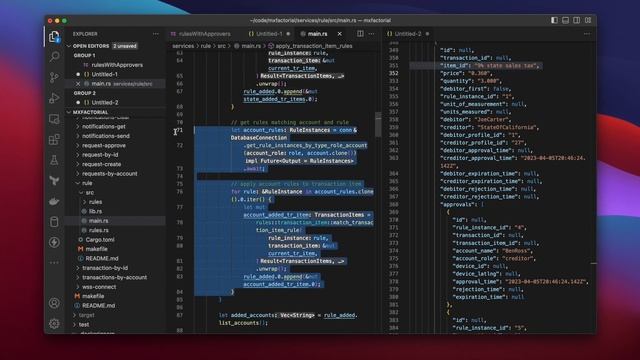Switch to the main.rs editor tab
Screen dimensions: 640x360
click(x=317, y=34)
